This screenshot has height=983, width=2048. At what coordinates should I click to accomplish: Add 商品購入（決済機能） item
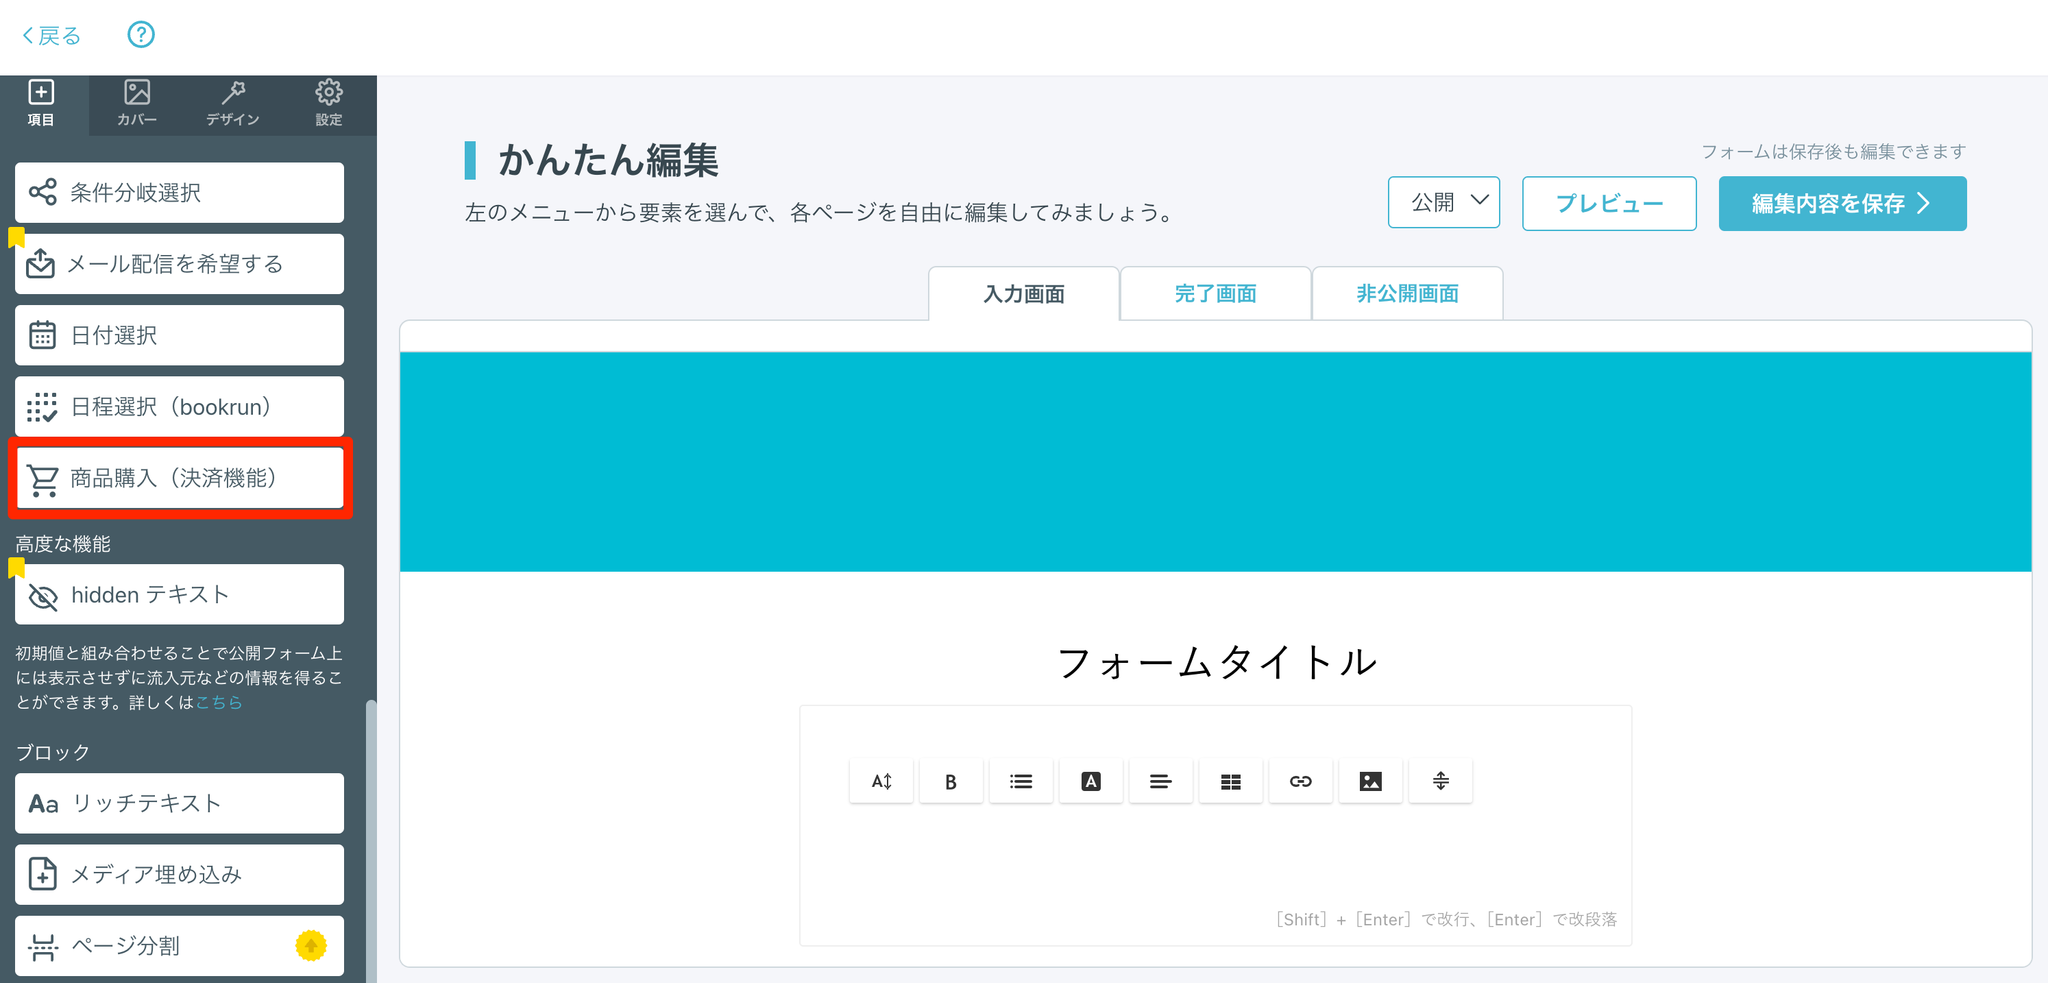pos(180,479)
